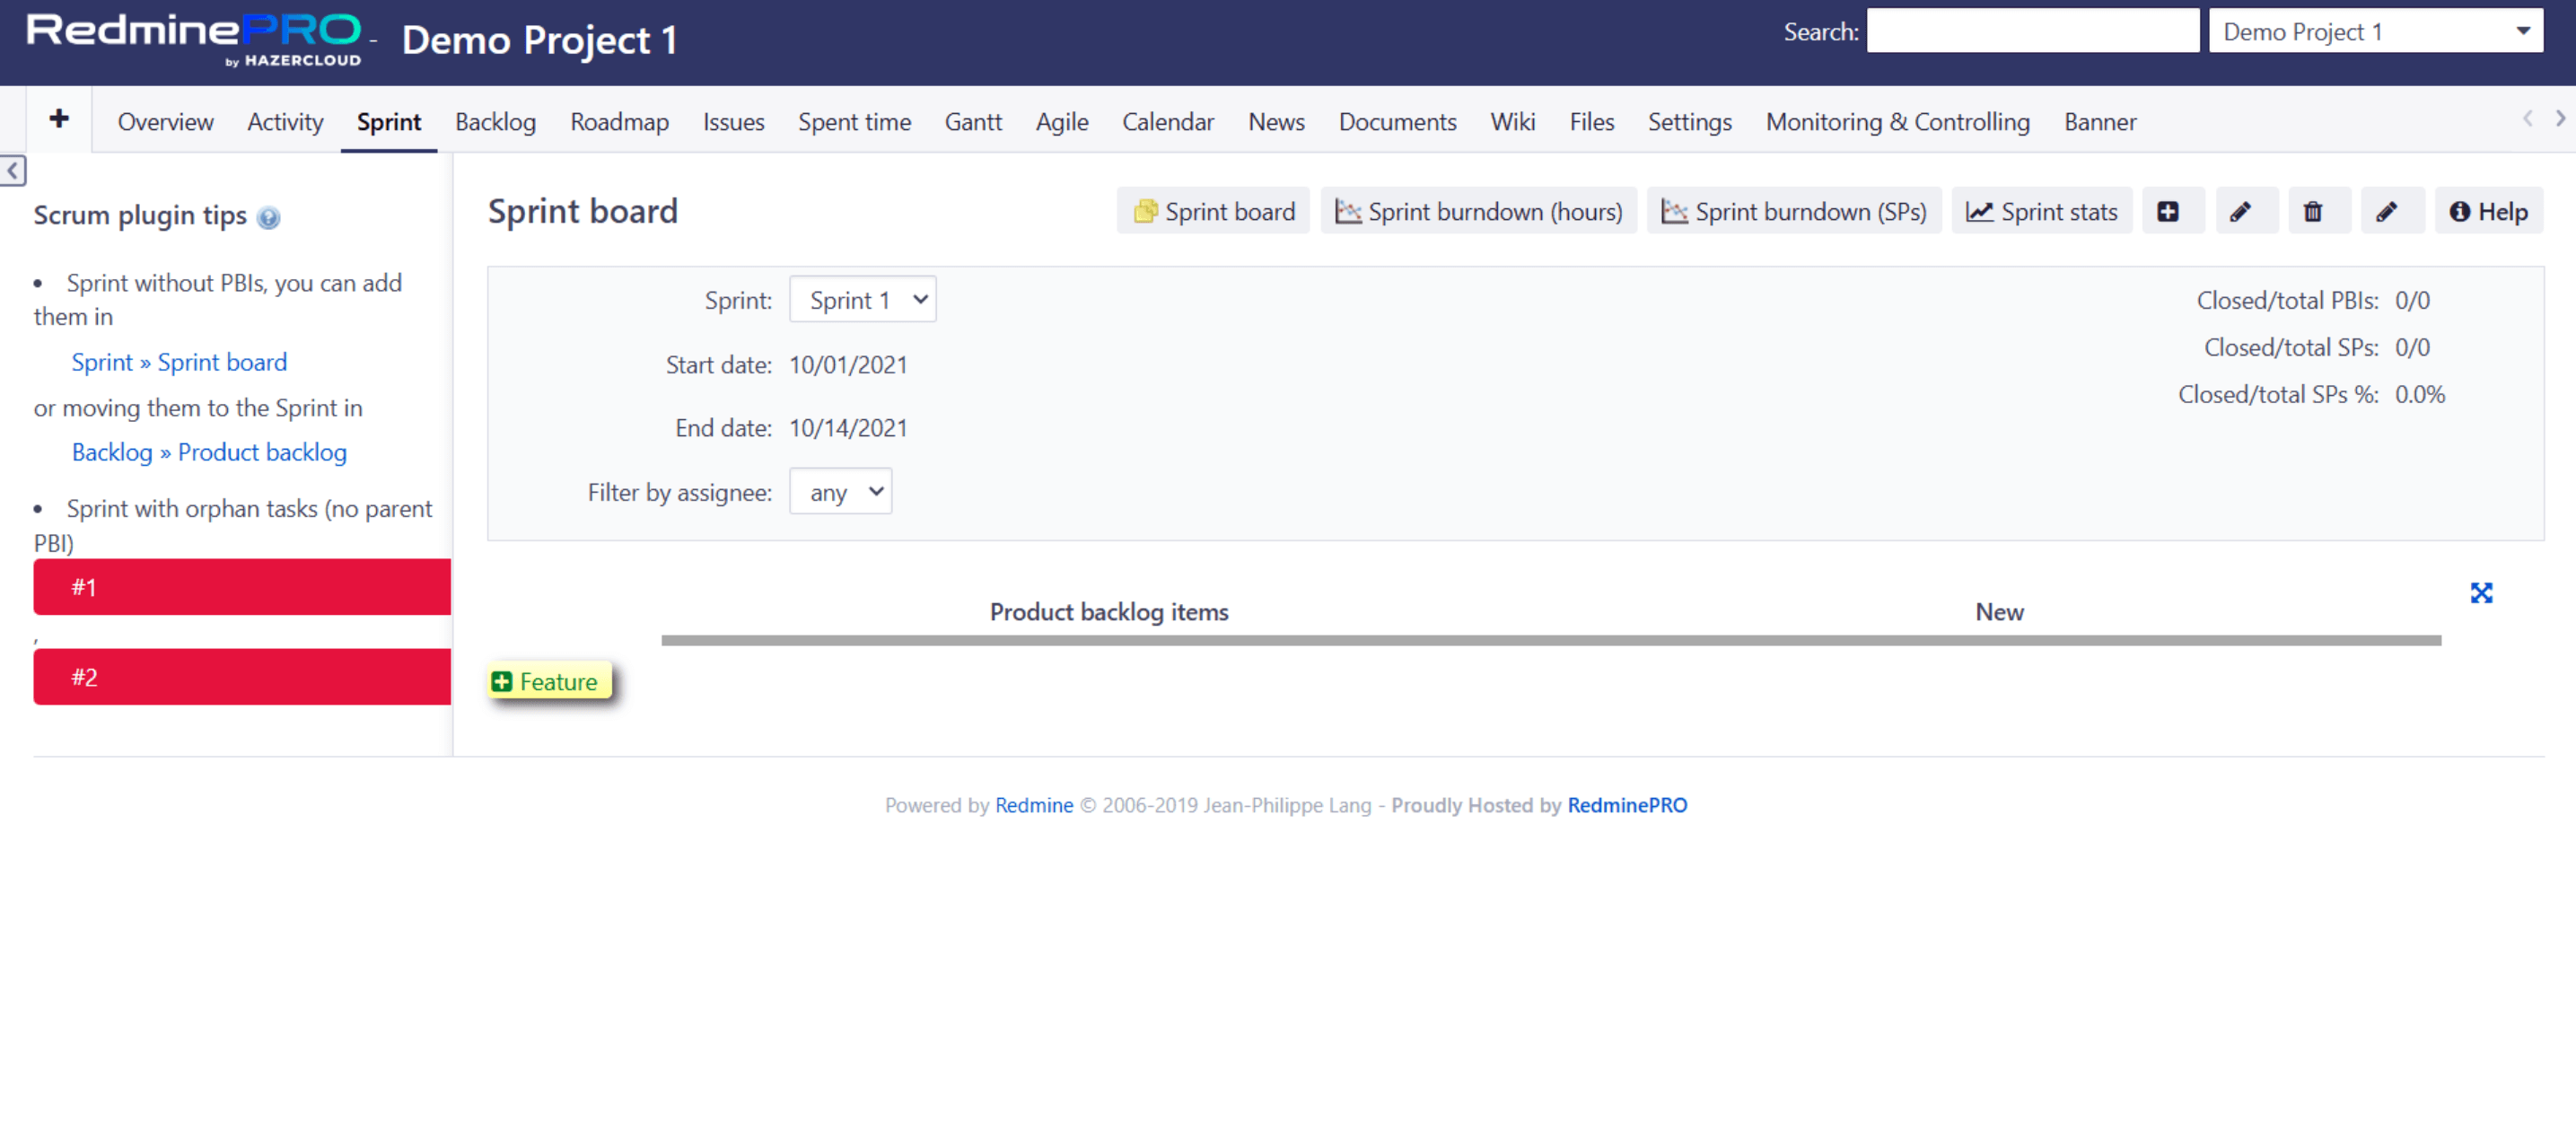Click the Sprint board button
The width and height of the screenshot is (2576, 1122).
pos(1214,210)
